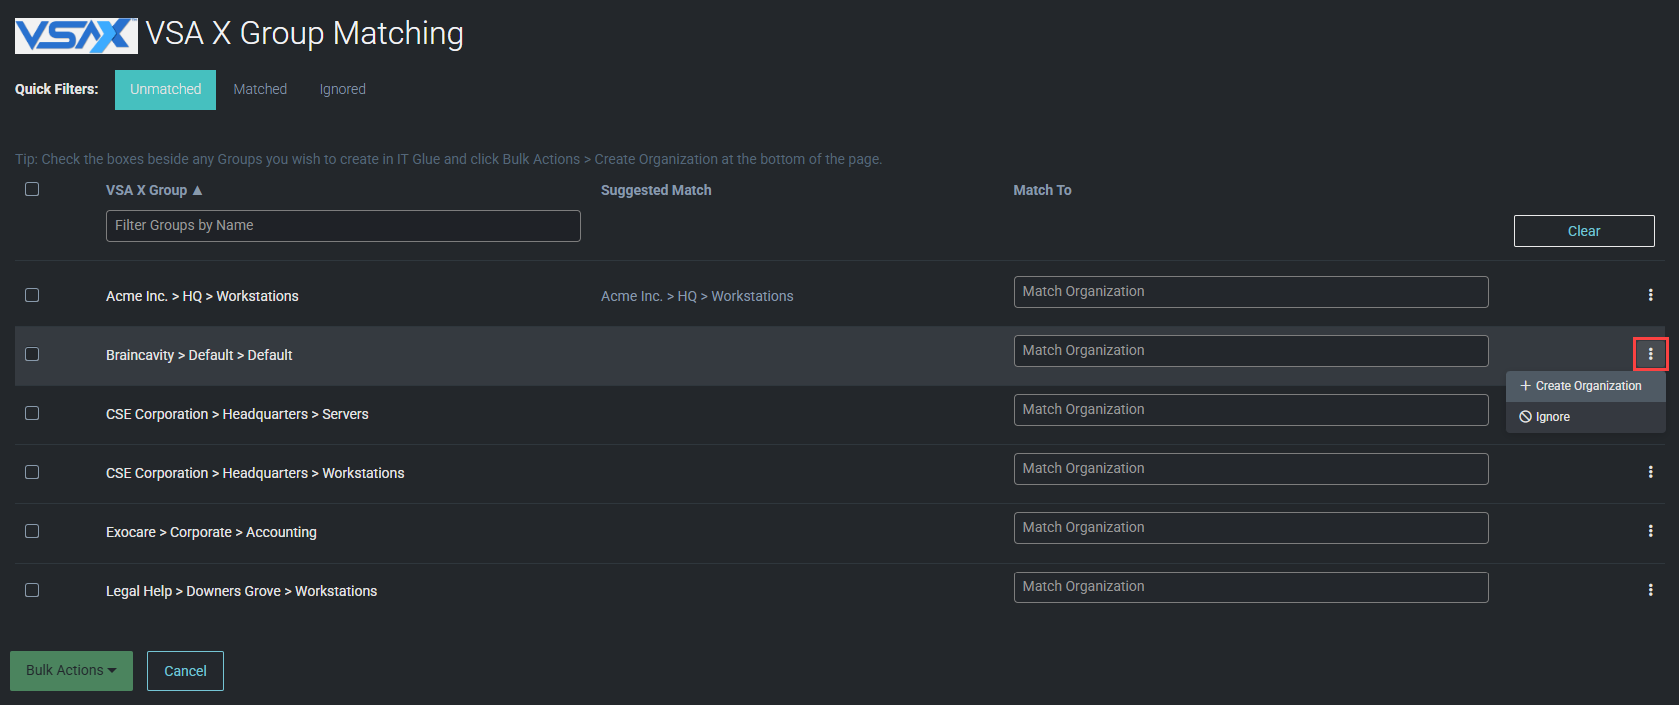Open the kebab menu for Acme Inc. row
This screenshot has width=1679, height=705.
click(x=1650, y=295)
